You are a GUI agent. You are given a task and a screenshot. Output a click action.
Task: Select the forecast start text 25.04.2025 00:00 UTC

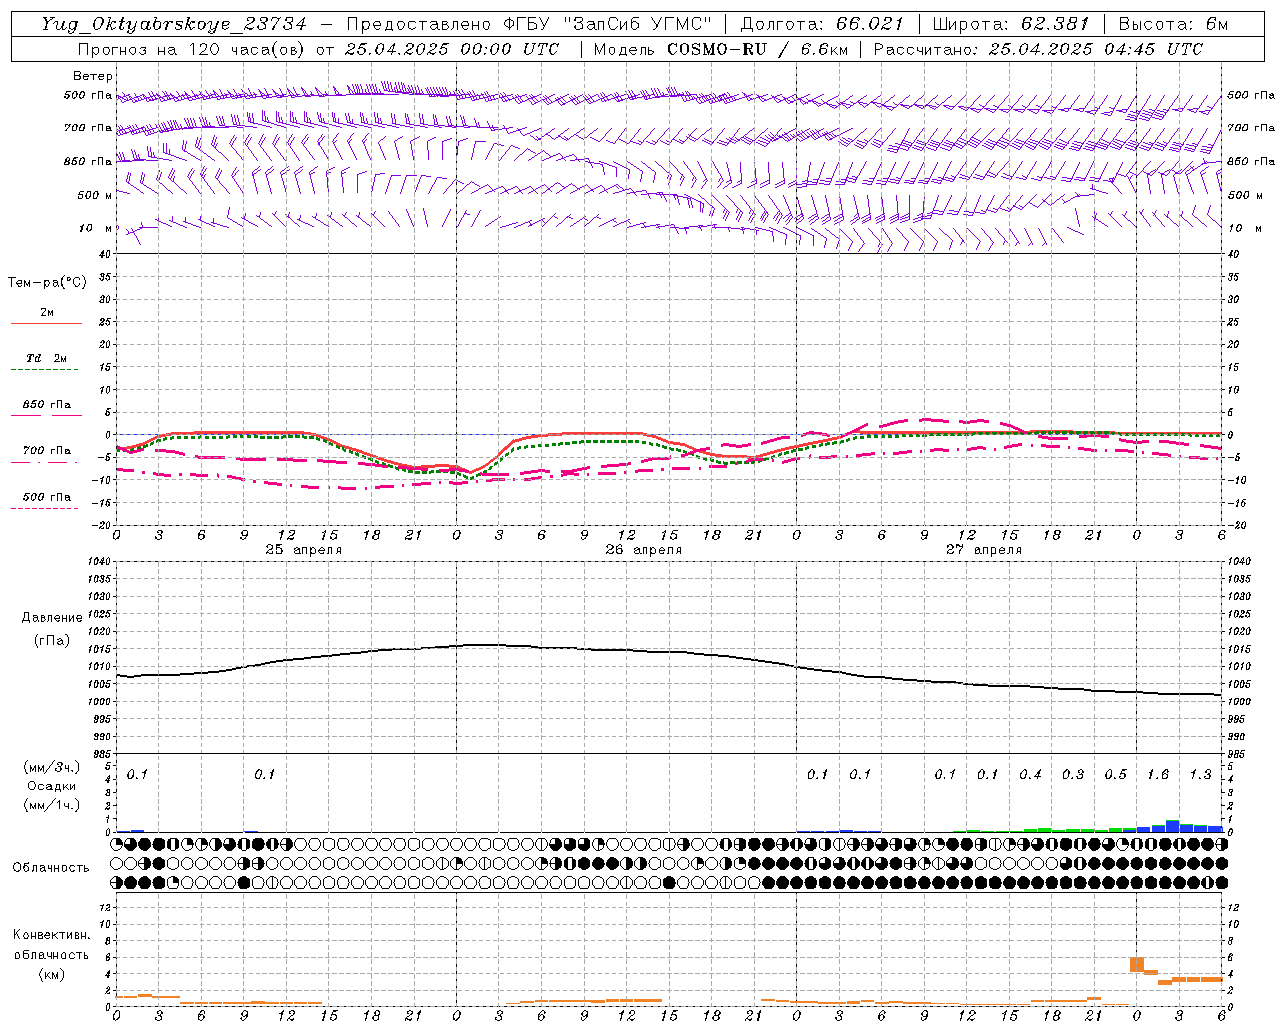click(452, 49)
